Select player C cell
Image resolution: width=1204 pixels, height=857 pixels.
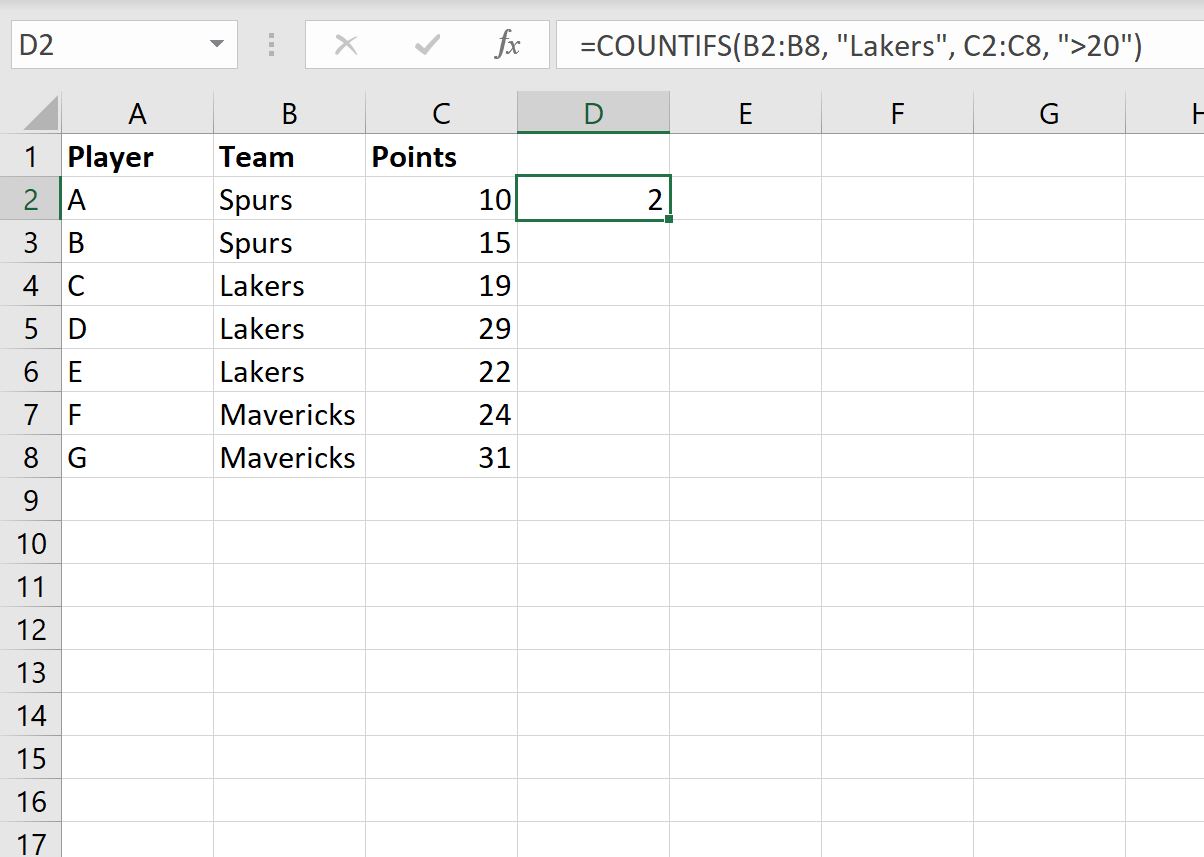point(138,285)
